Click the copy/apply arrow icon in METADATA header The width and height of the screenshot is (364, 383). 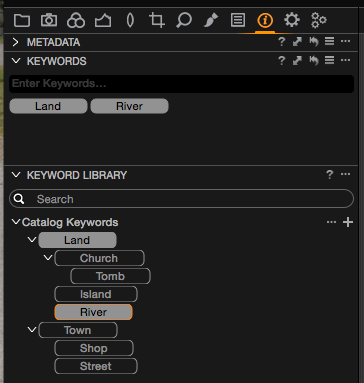tap(297, 41)
